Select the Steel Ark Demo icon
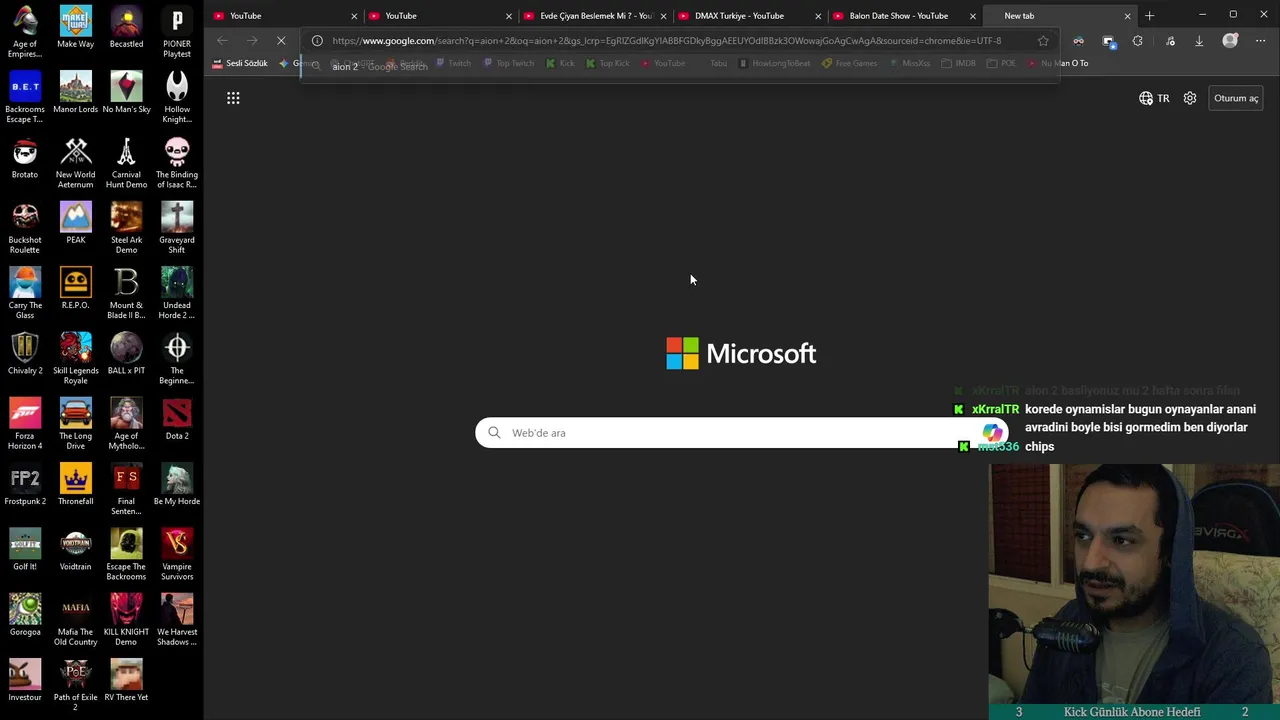 126,228
